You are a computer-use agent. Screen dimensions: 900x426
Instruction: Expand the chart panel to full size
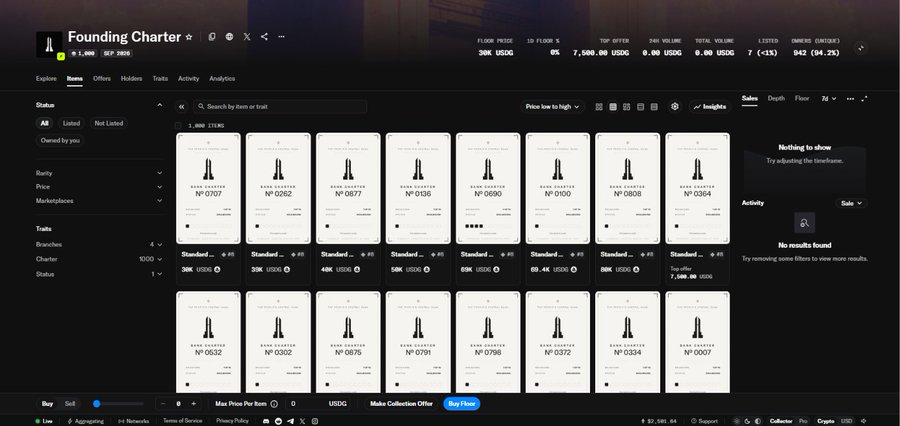[864, 99]
